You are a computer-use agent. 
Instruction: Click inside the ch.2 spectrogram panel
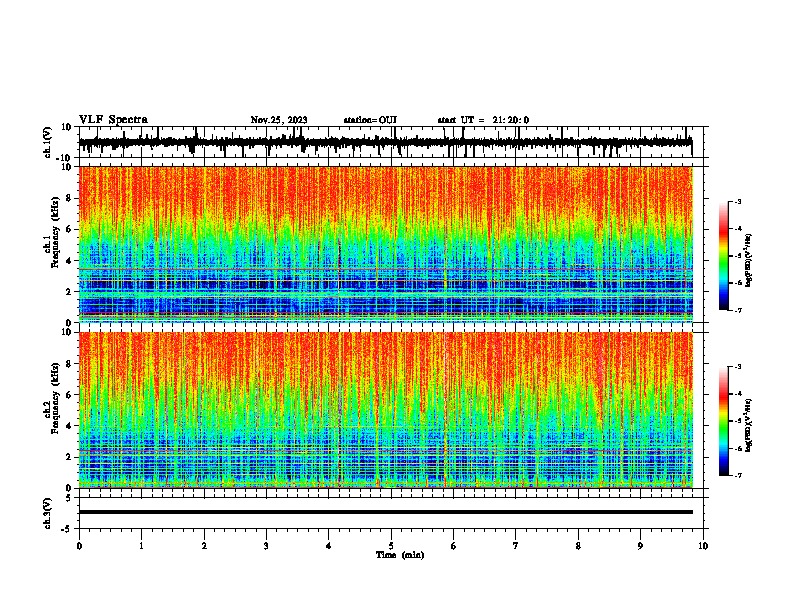pos(386,410)
